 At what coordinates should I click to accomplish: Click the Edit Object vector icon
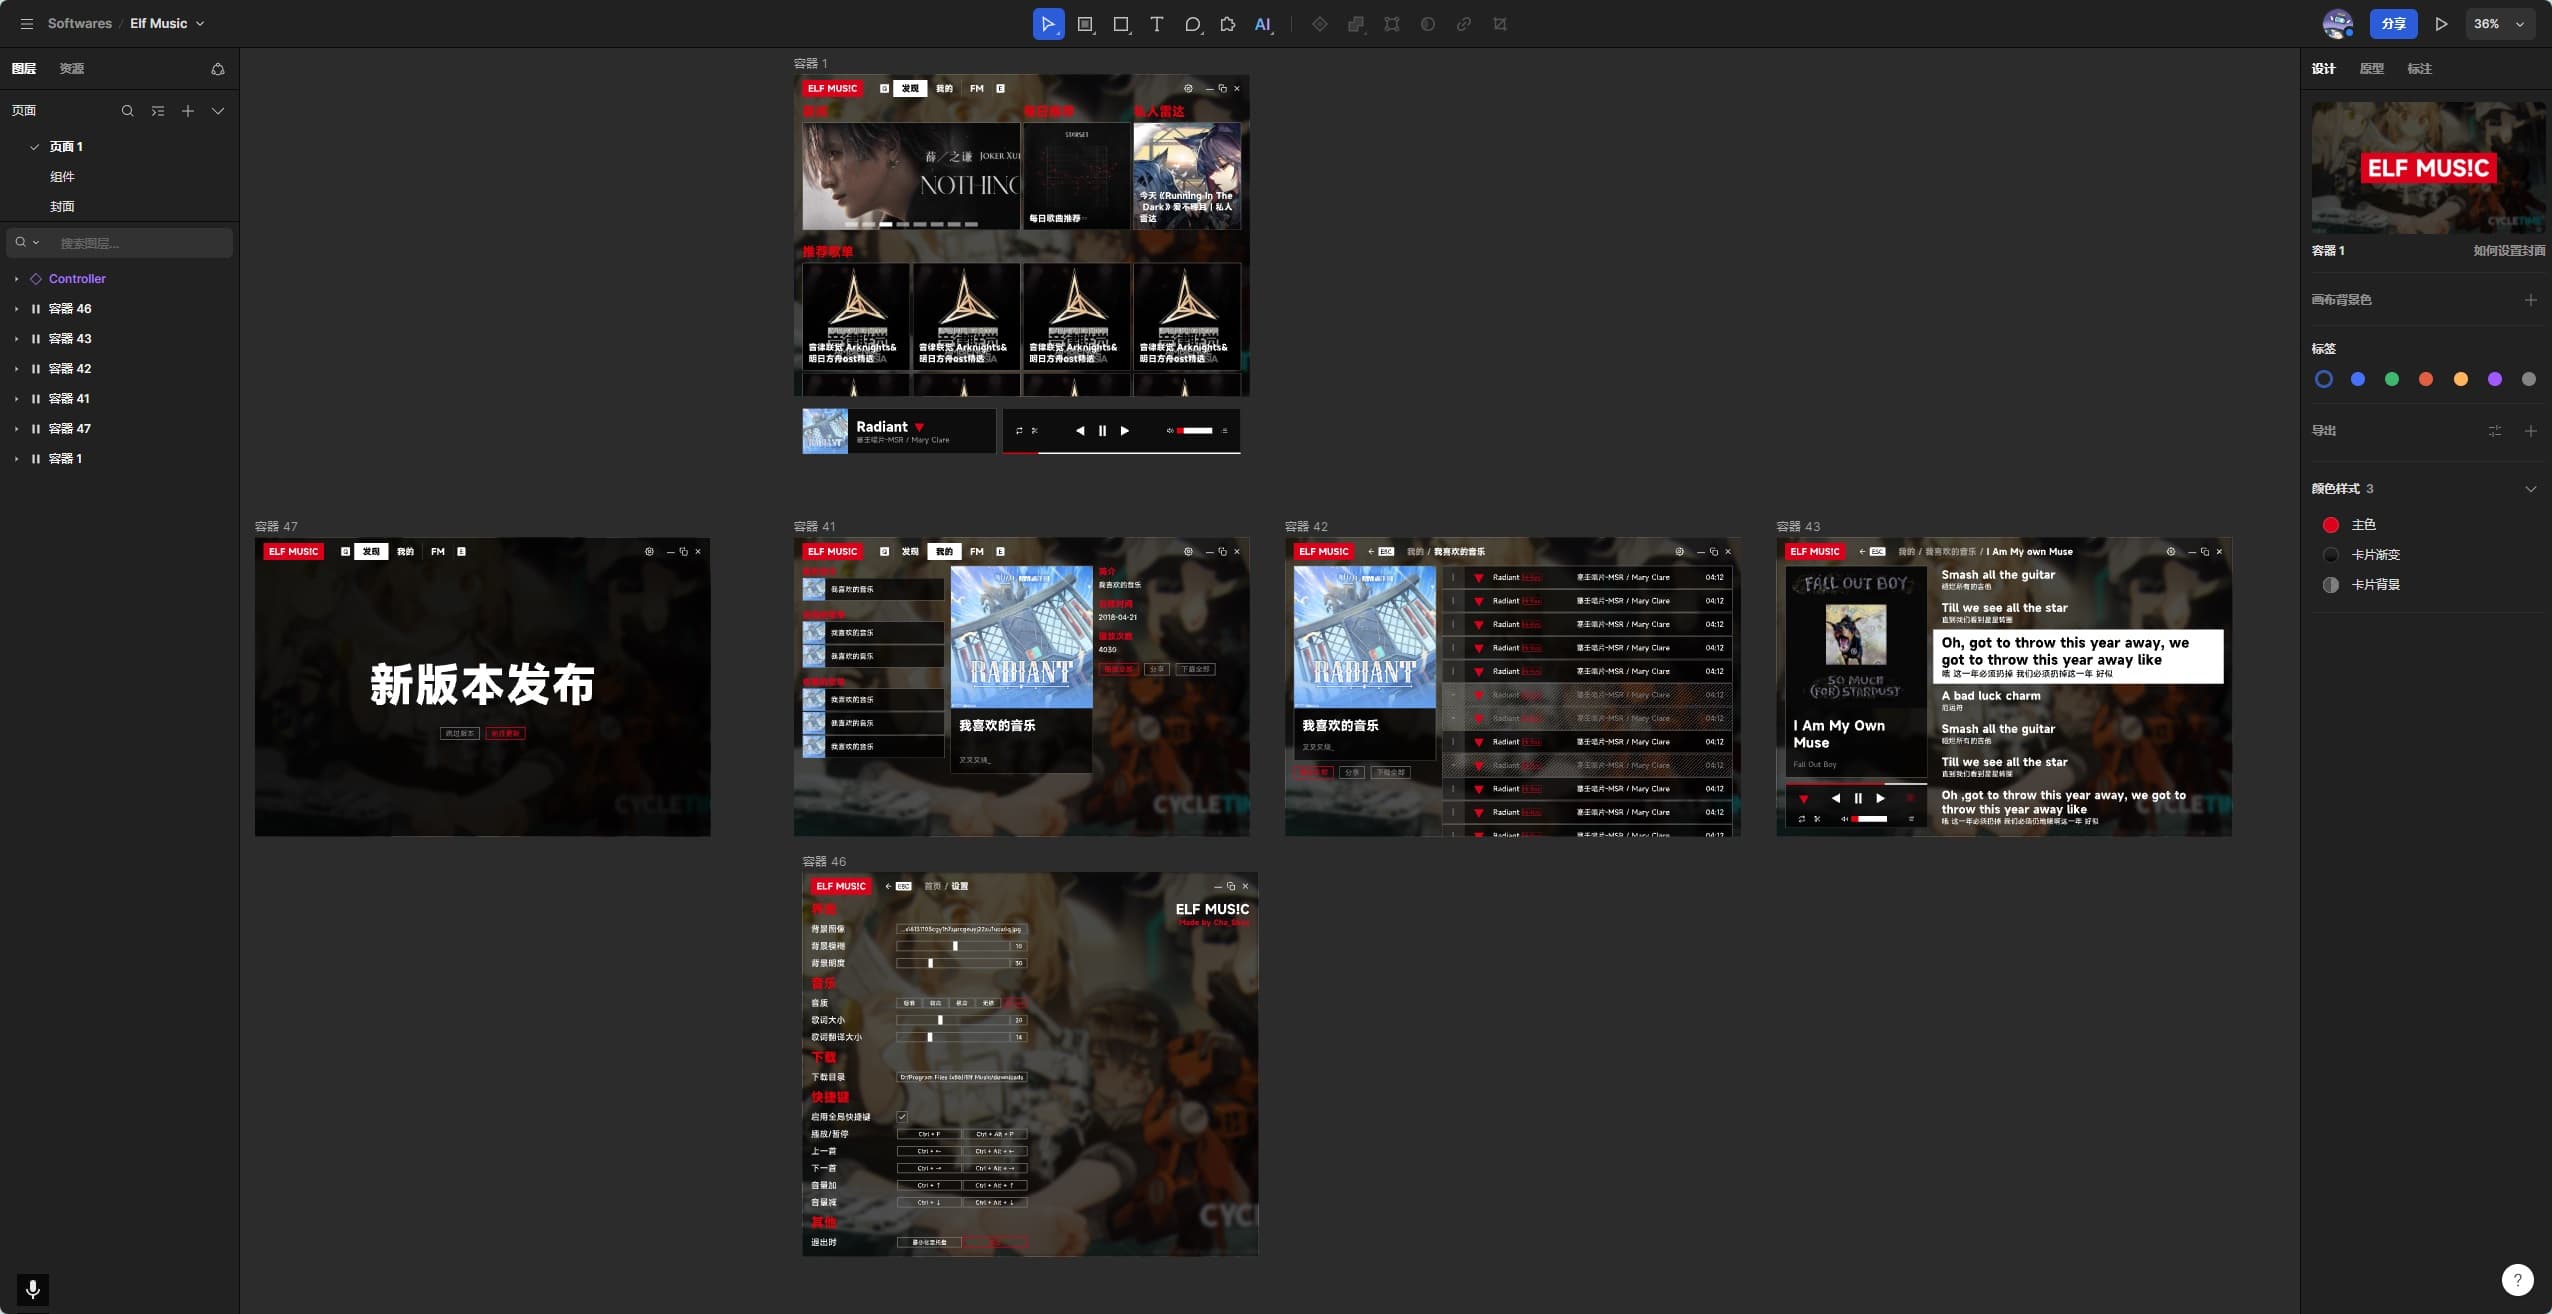(1392, 24)
